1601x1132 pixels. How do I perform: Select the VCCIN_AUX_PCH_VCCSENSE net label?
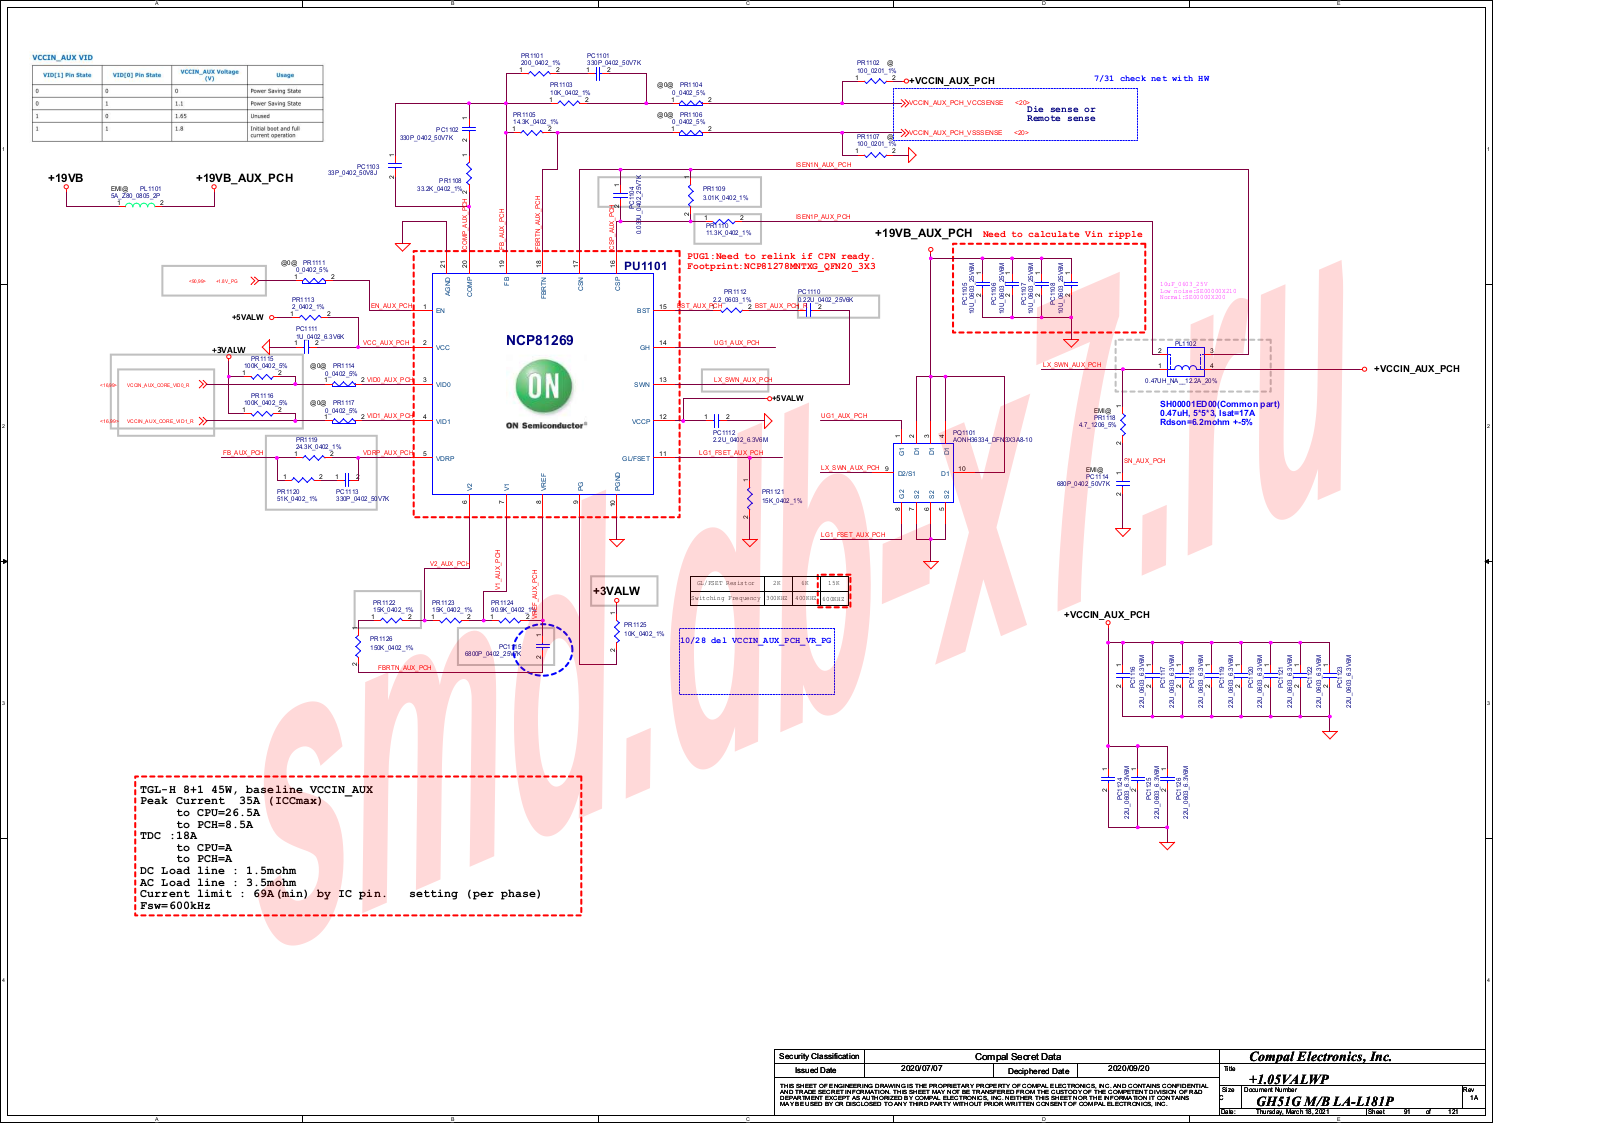pyautogui.click(x=956, y=103)
